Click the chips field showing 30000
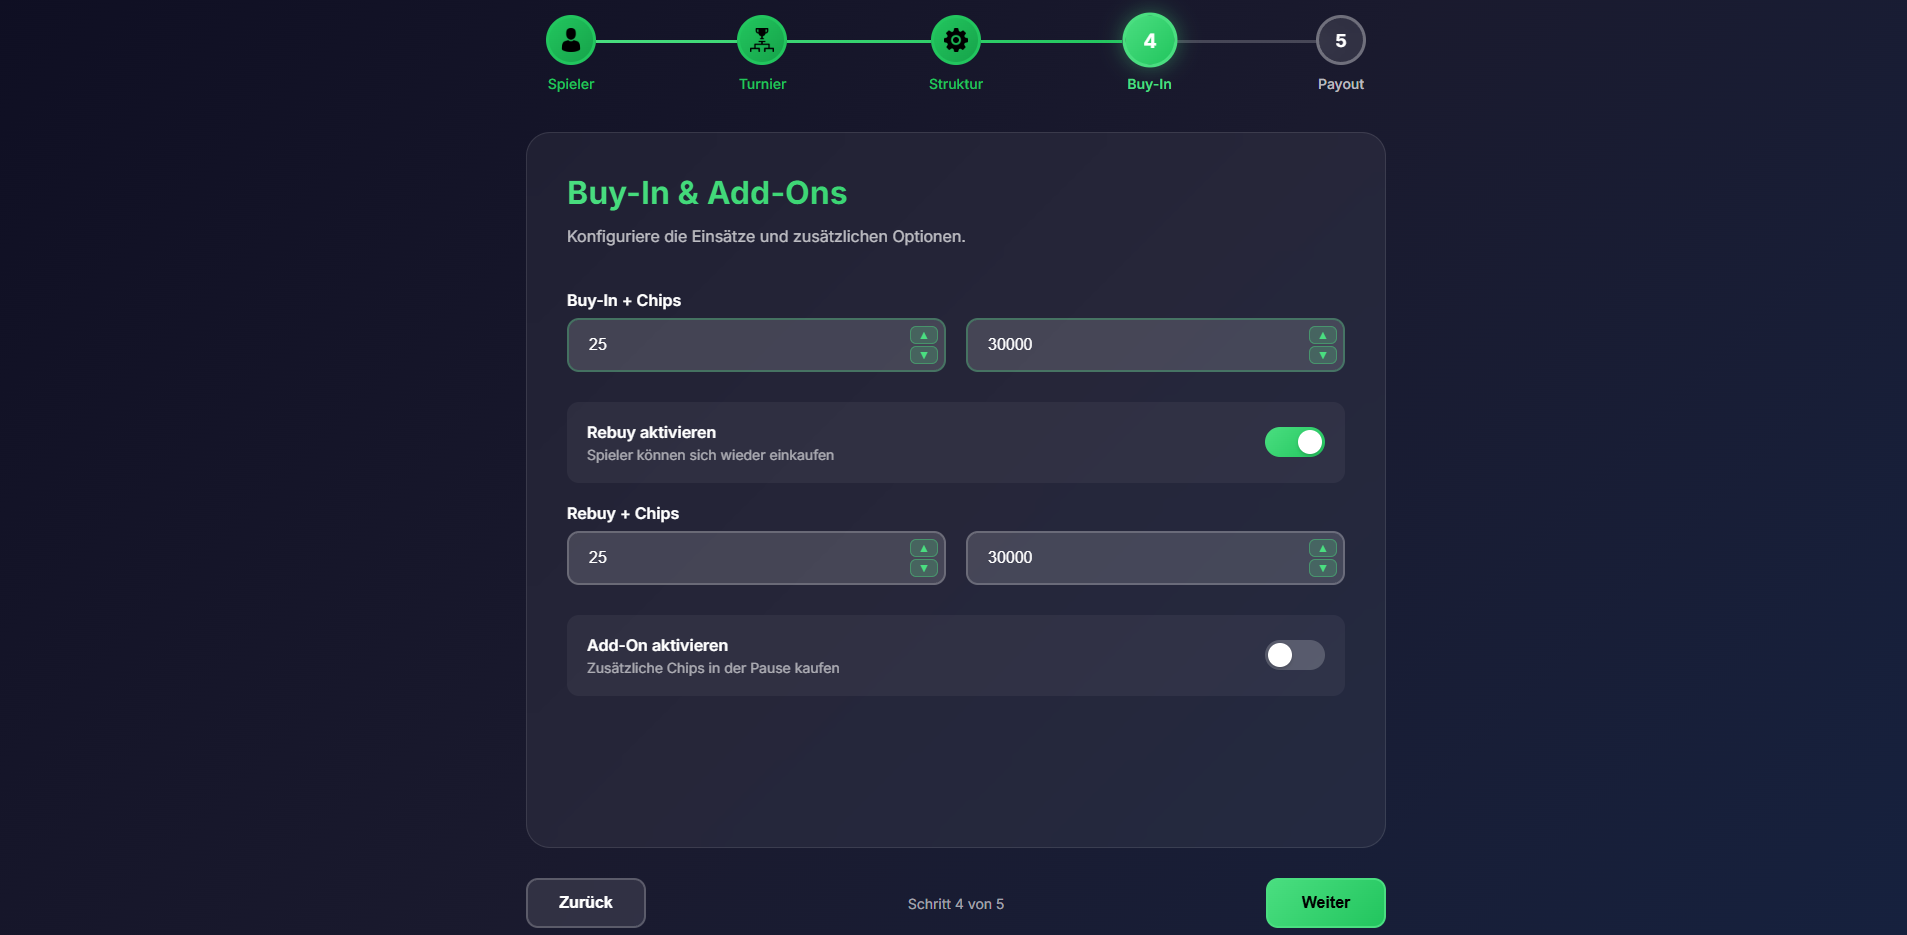 click(1140, 344)
